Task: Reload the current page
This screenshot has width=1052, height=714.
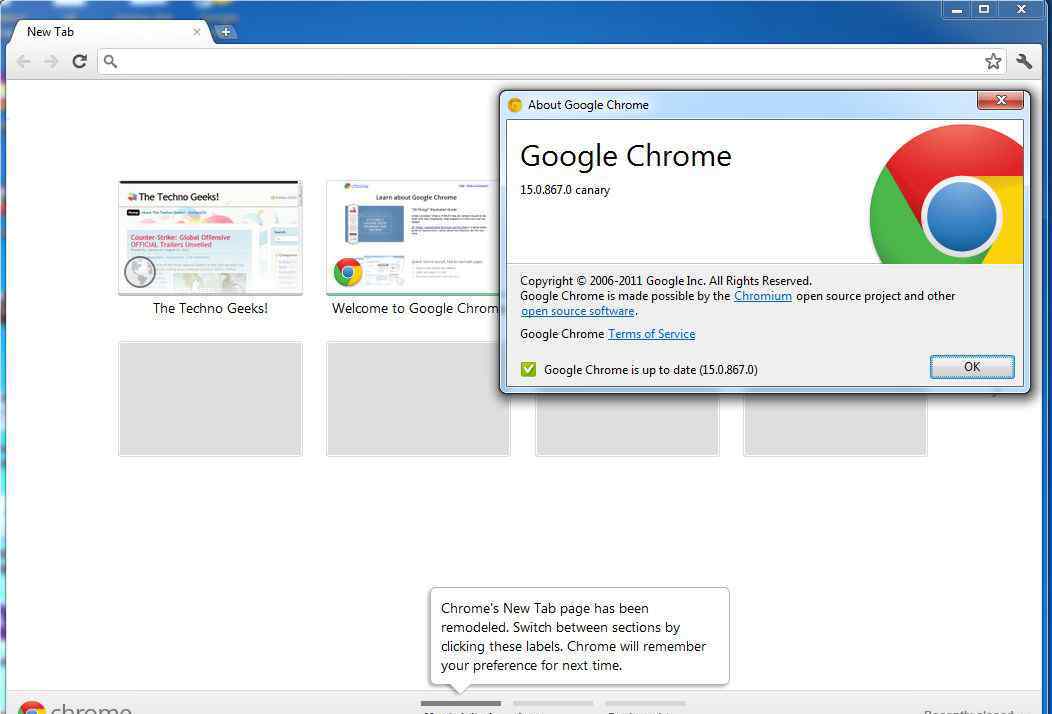Action: pos(79,62)
